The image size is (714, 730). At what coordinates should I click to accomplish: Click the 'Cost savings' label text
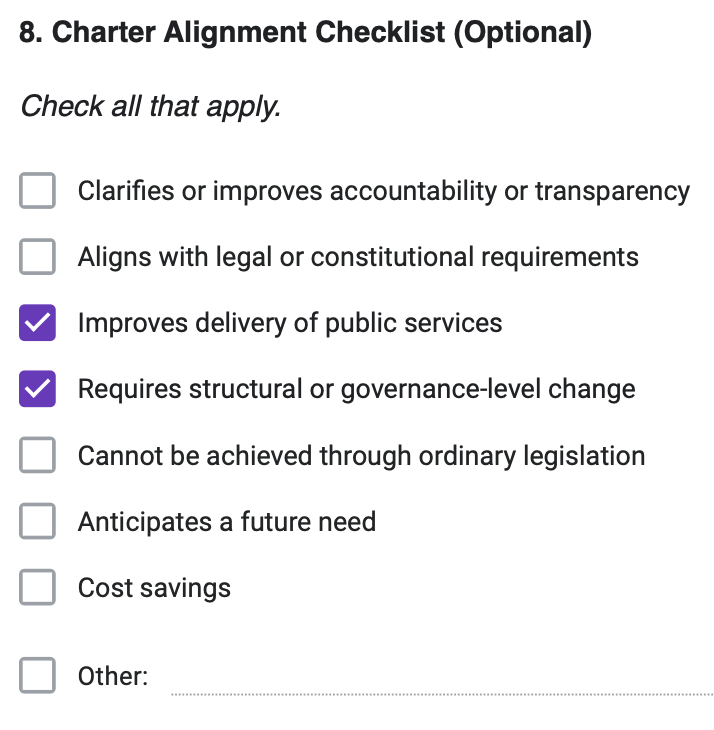[154, 588]
